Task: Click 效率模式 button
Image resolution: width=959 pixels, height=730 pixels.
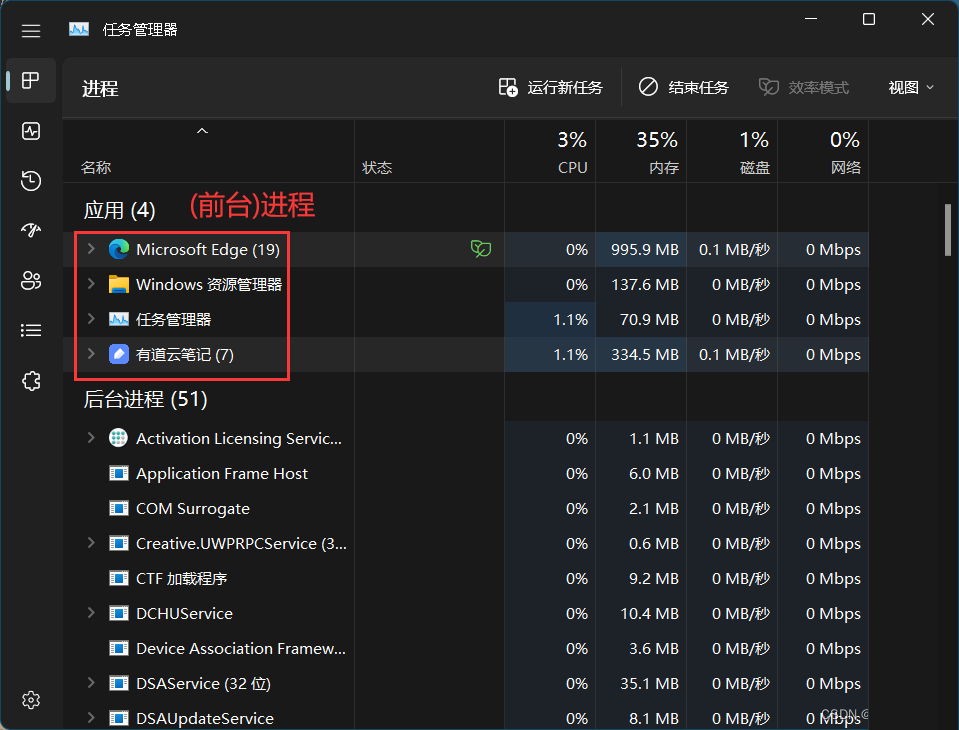Action: click(804, 87)
